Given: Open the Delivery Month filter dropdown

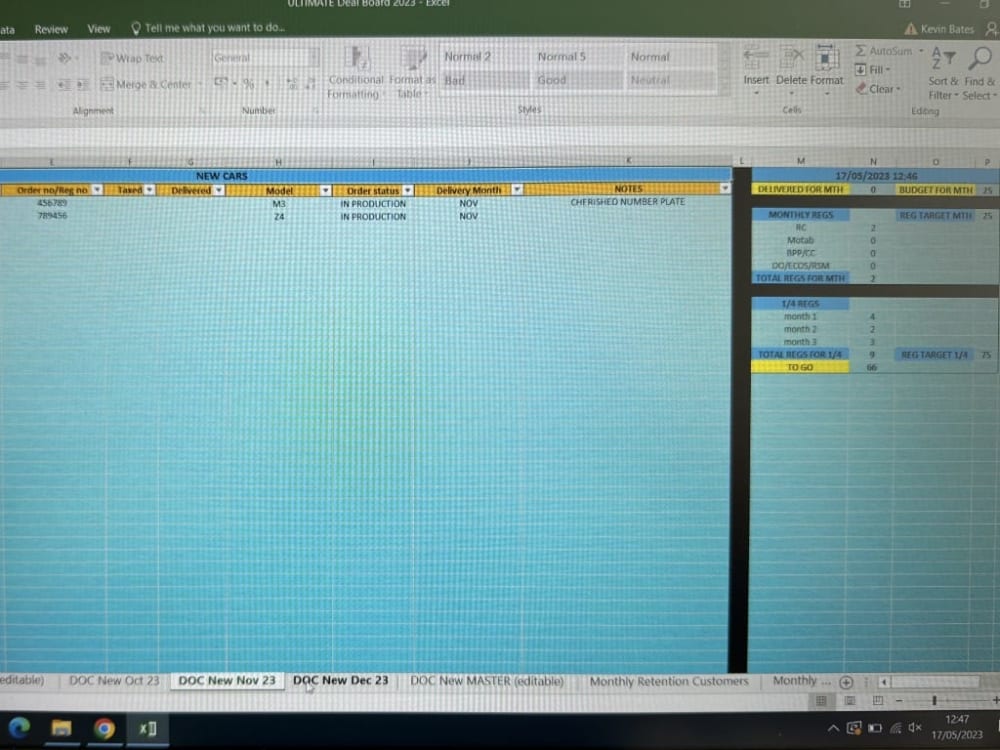Looking at the screenshot, I should 517,189.
